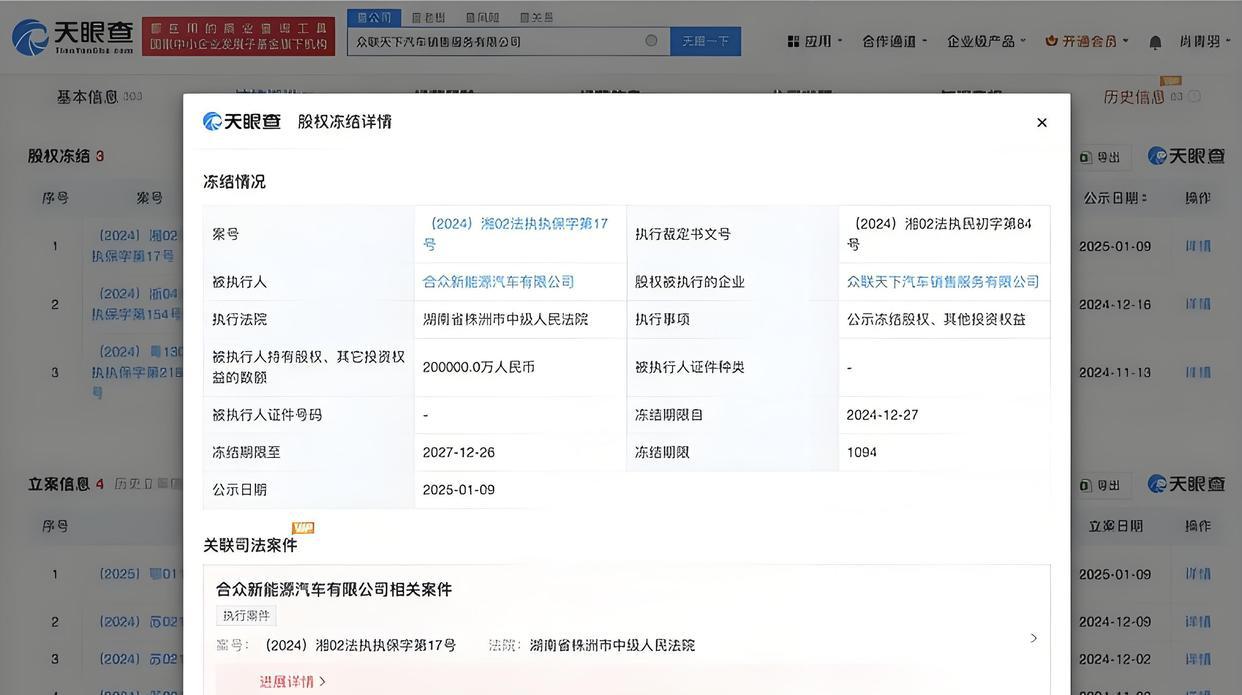This screenshot has height=695, width=1242.
Task: Open the 开通会员 dropdown
Action: tap(1087, 41)
